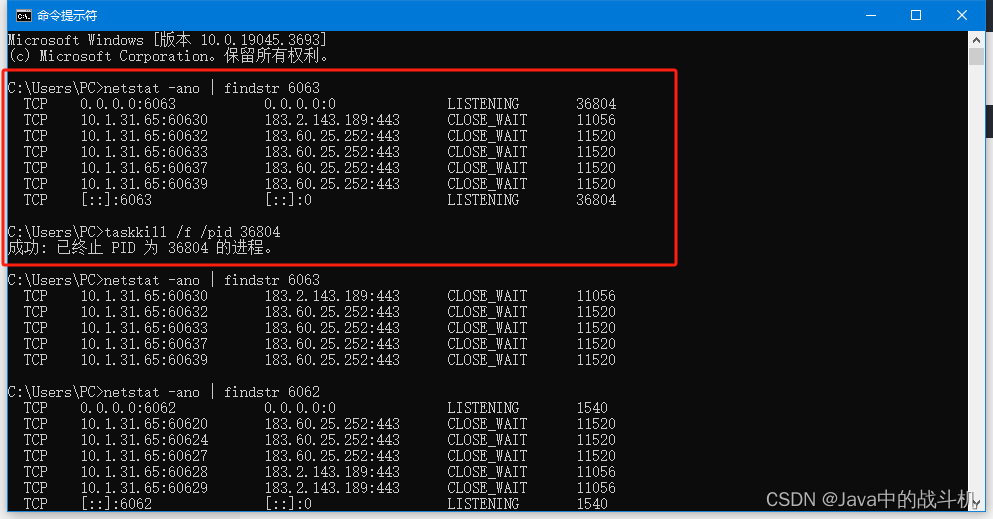Click the Microsoft Windows version line

(x=167, y=40)
